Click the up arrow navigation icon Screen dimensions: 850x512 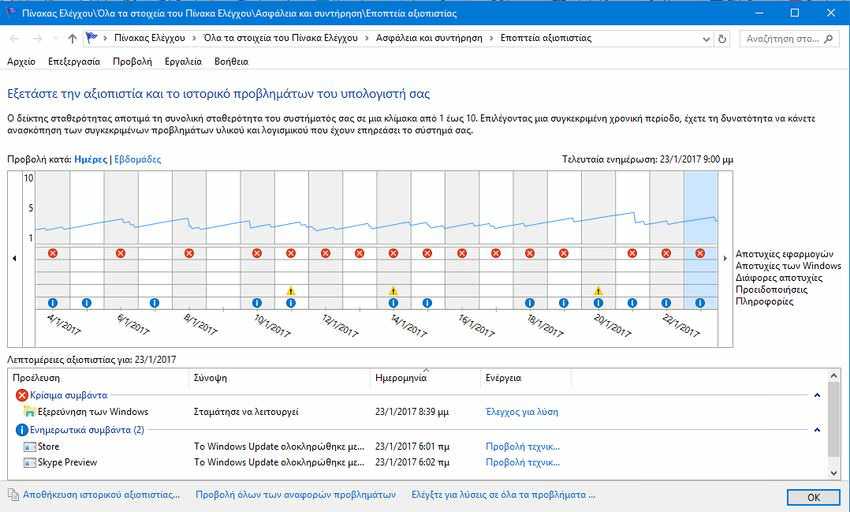click(72, 38)
